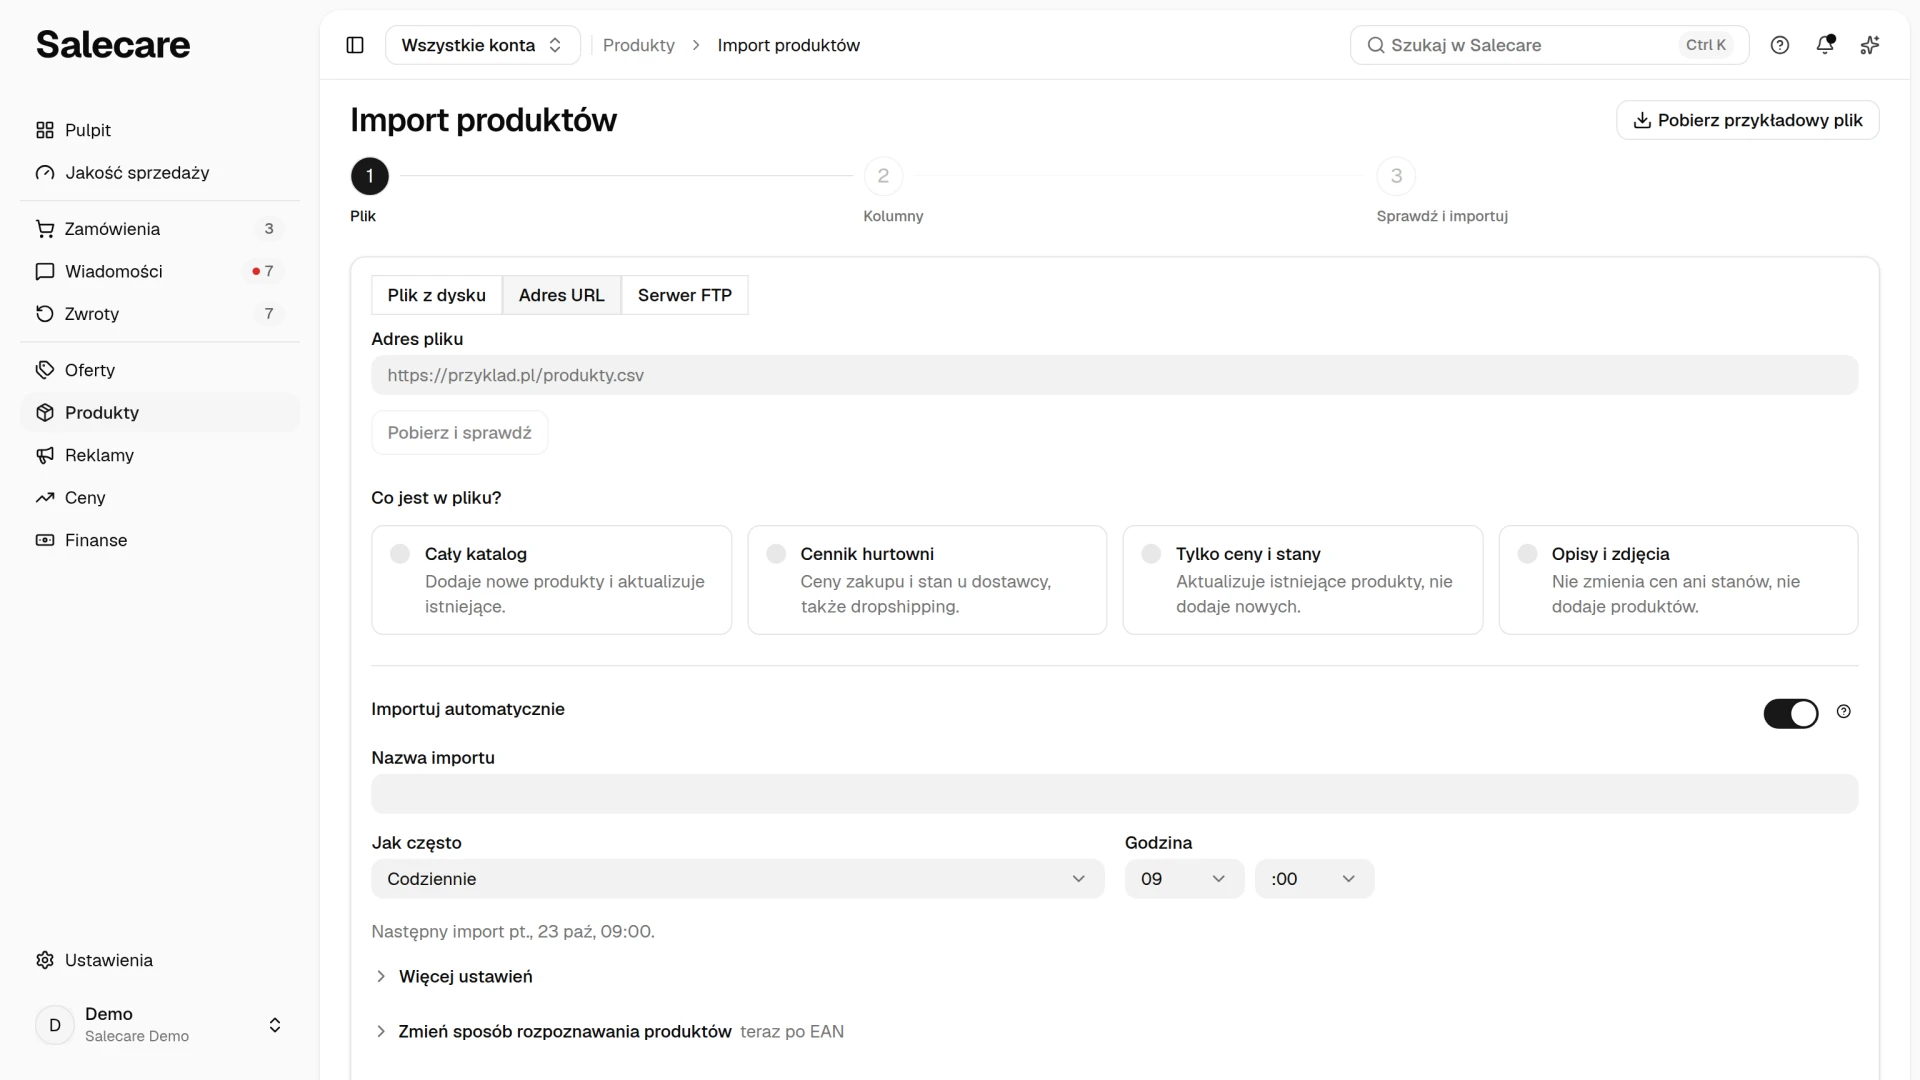The width and height of the screenshot is (1920, 1080).
Task: Open the hour dropdown showing 09
Action: click(1184, 879)
